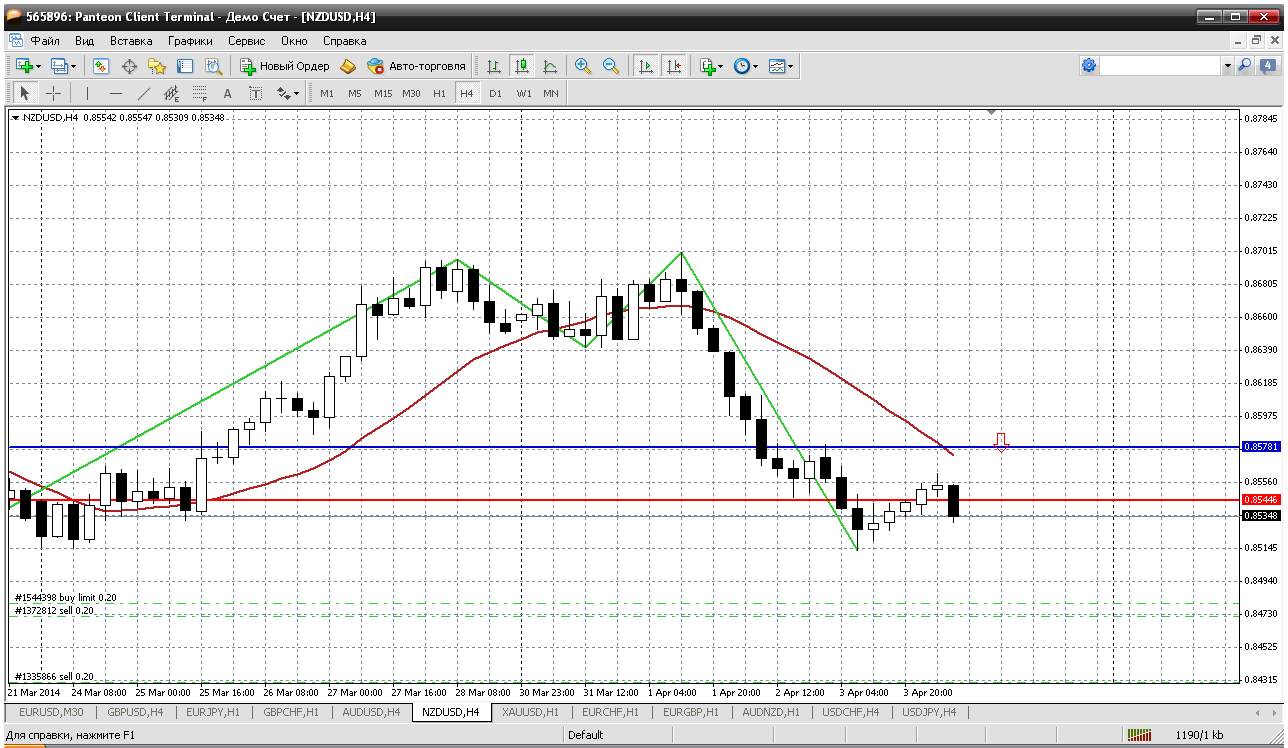This screenshot has height=748, width=1288.
Task: Switch chart to candlestick mode
Action: [x=522, y=66]
